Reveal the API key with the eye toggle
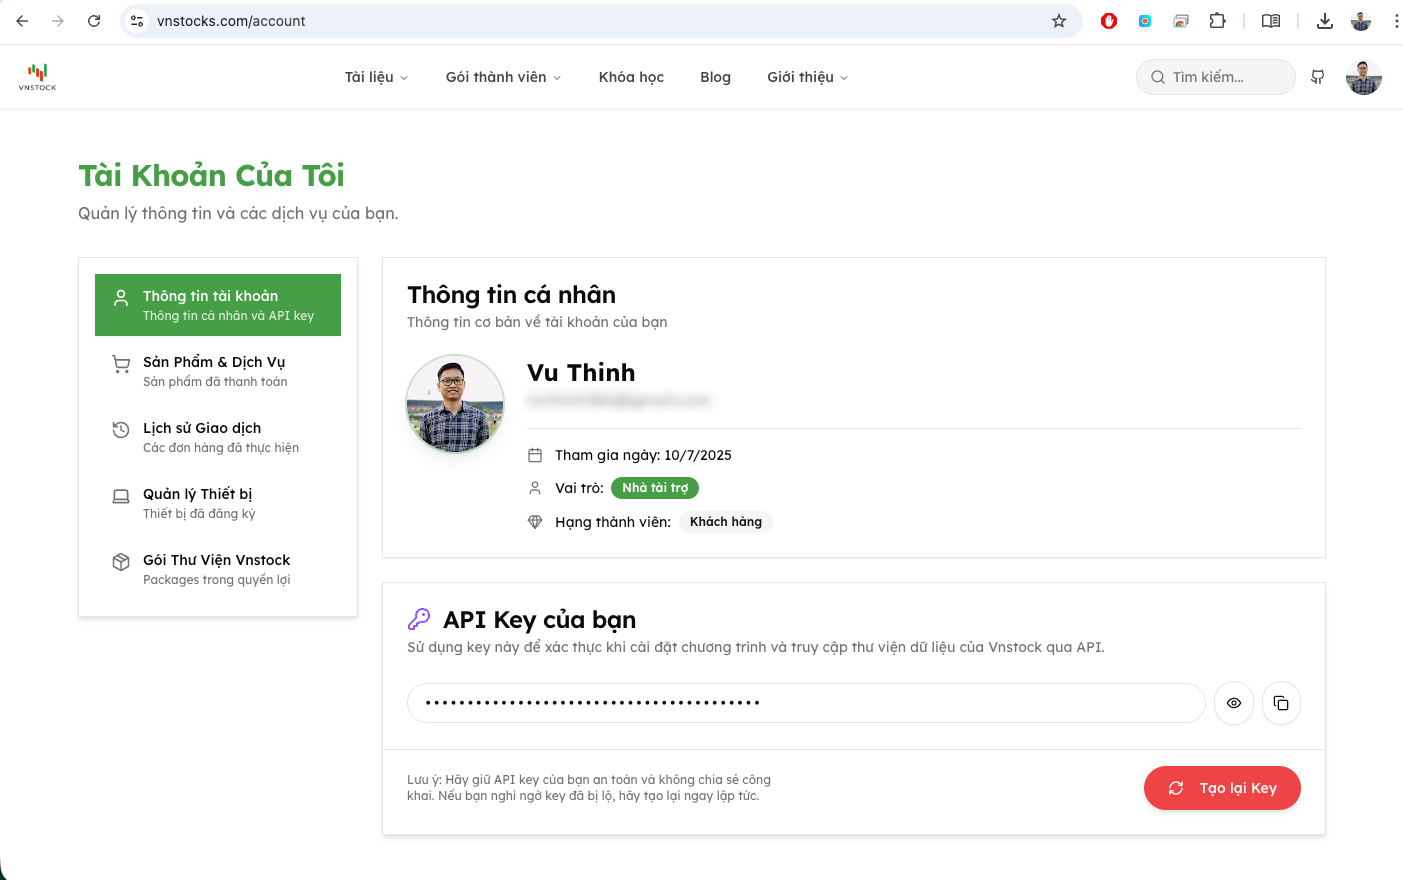 tap(1233, 703)
